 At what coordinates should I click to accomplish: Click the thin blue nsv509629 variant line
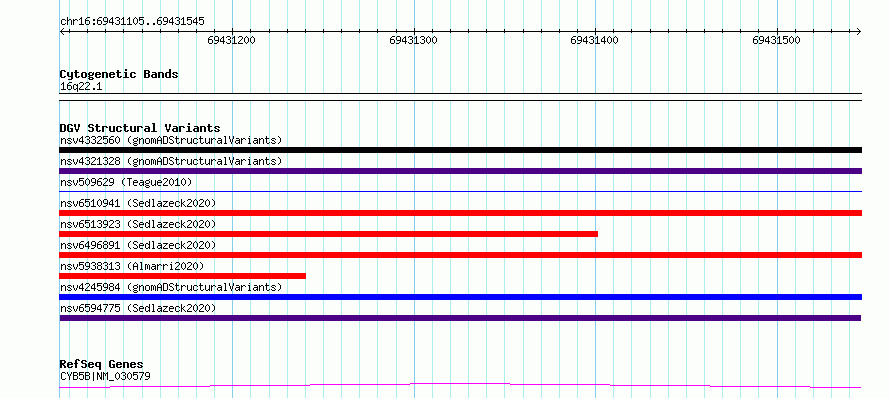pyautogui.click(x=460, y=192)
